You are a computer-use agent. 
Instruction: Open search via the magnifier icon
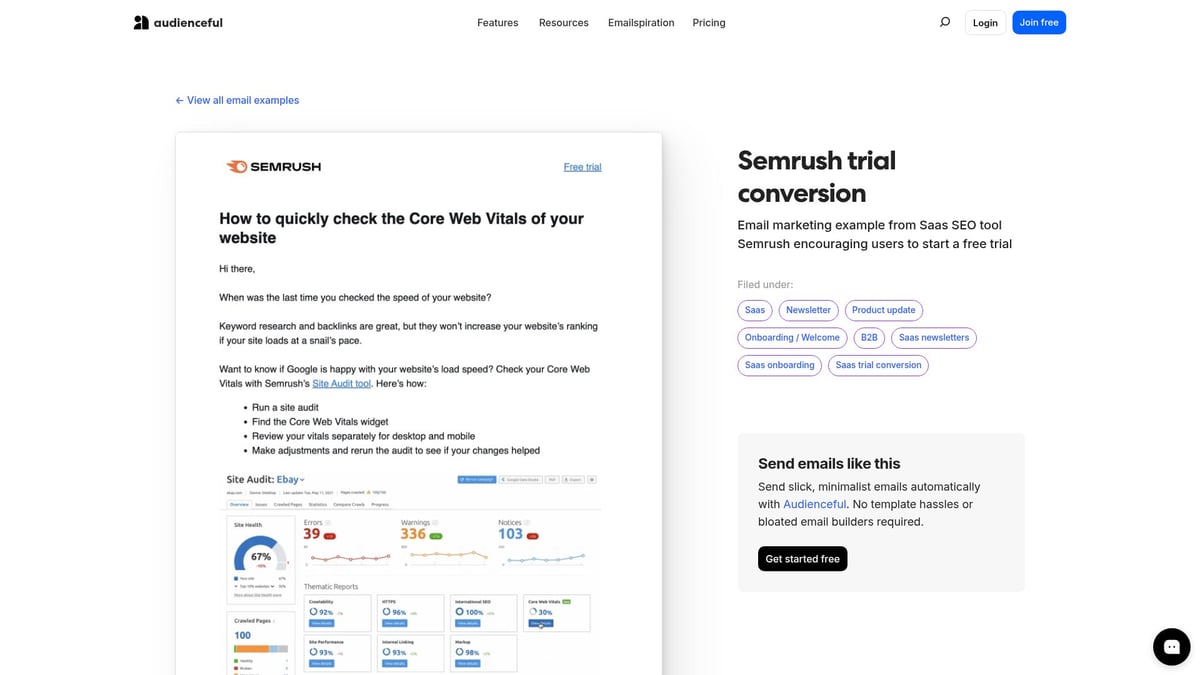pos(944,20)
